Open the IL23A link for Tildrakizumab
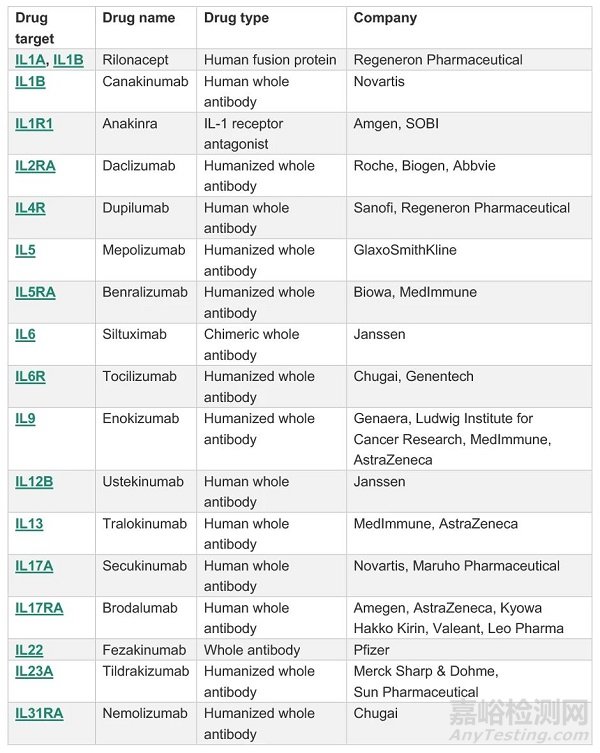This screenshot has width=600, height=753. point(34,671)
